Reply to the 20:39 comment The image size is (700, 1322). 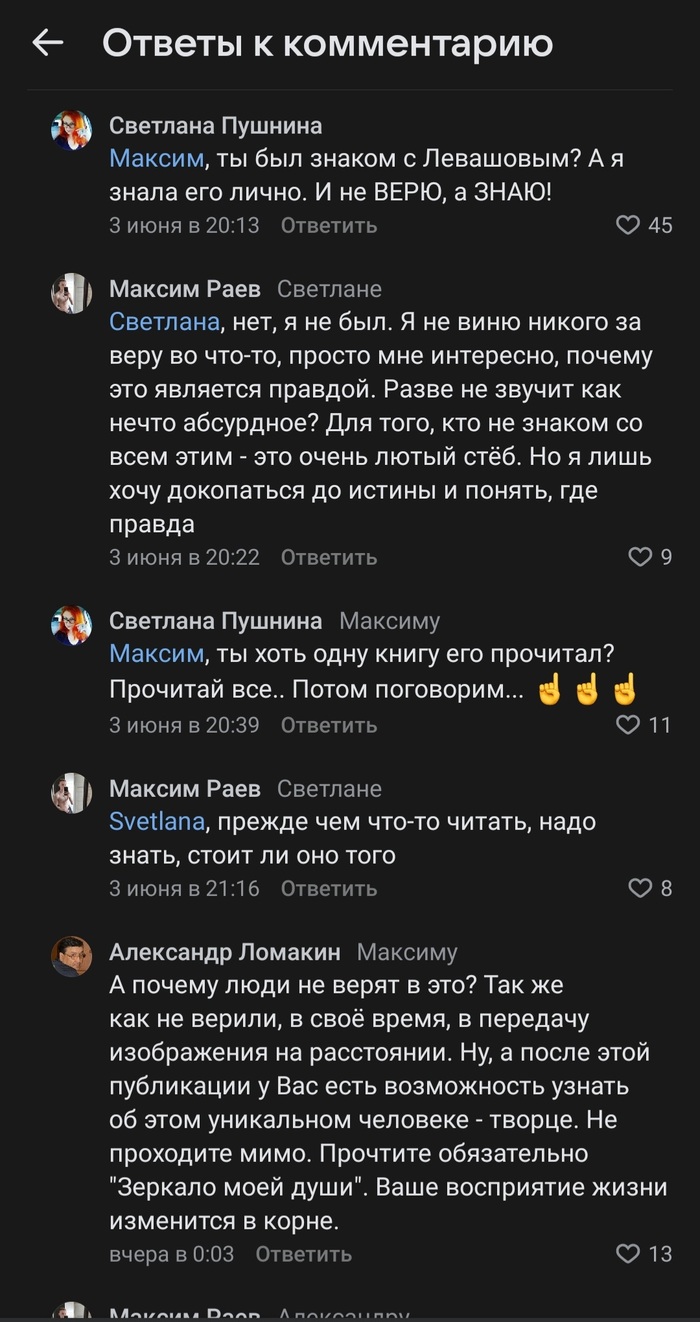point(329,724)
